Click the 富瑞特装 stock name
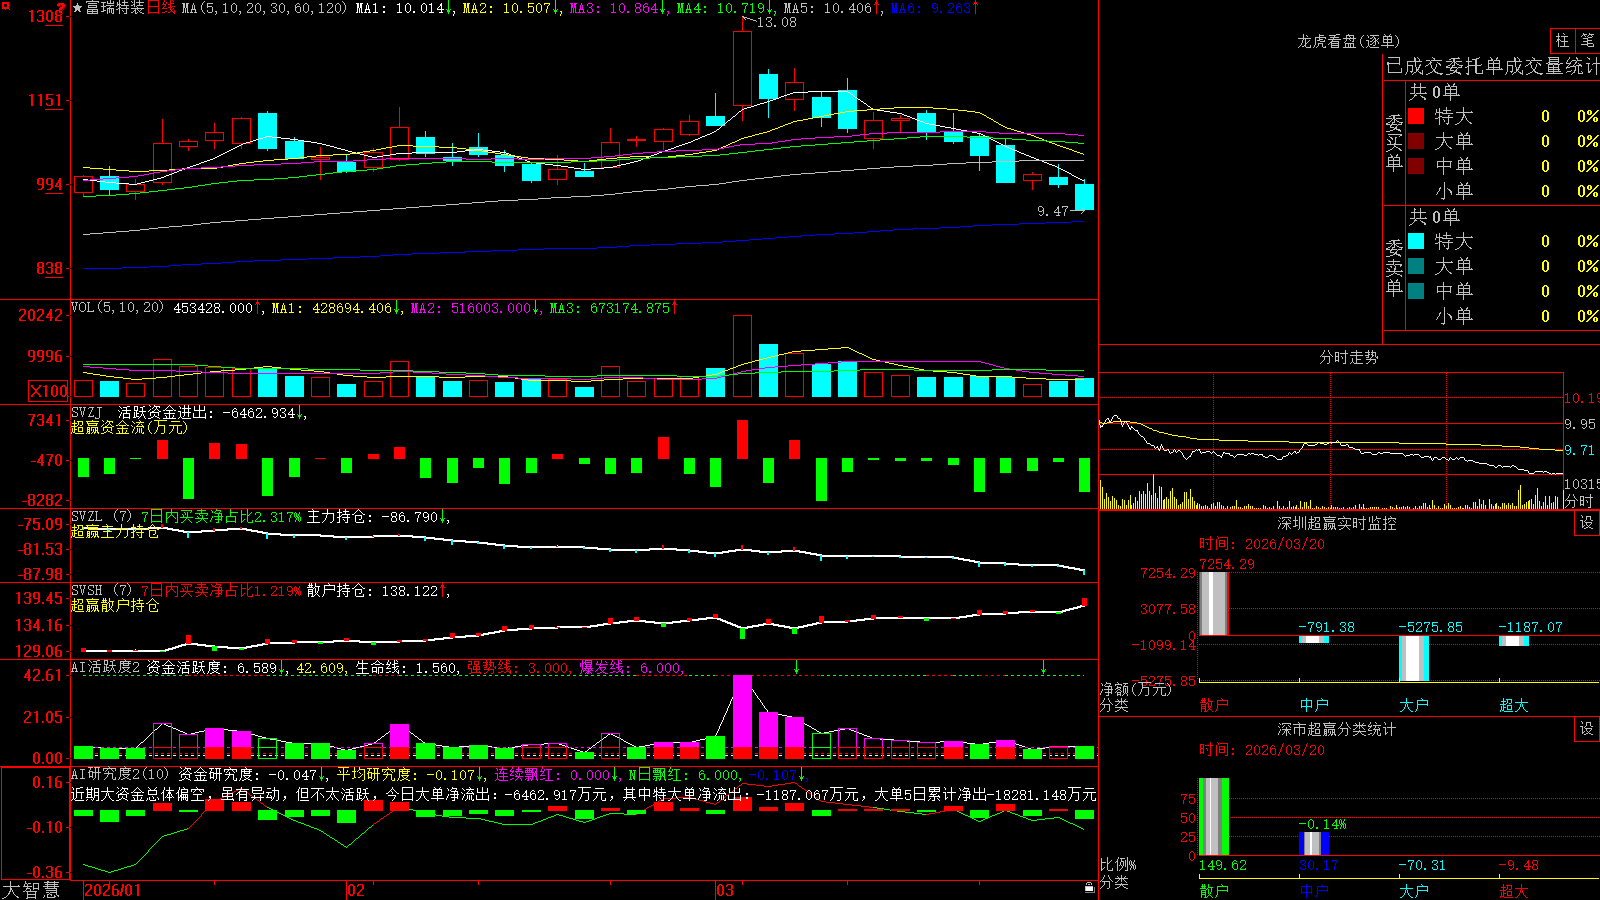The image size is (1600, 900). pyautogui.click(x=115, y=8)
